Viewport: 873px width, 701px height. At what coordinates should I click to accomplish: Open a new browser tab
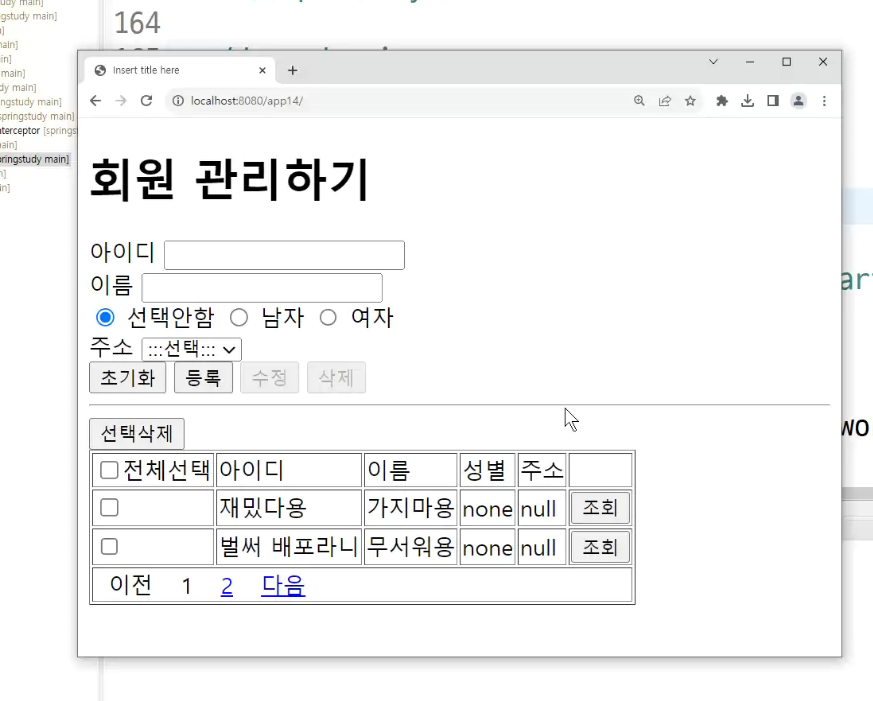coord(293,70)
